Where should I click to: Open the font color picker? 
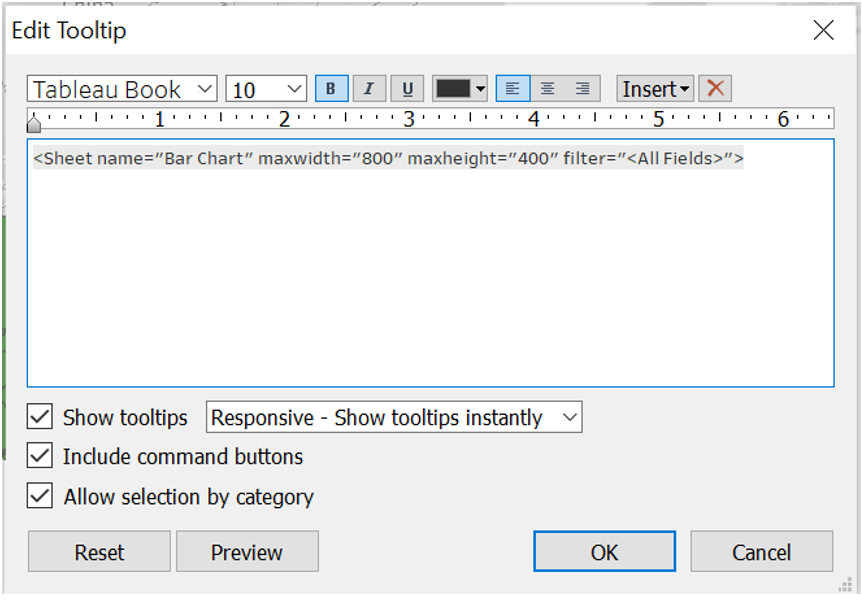[x=460, y=89]
